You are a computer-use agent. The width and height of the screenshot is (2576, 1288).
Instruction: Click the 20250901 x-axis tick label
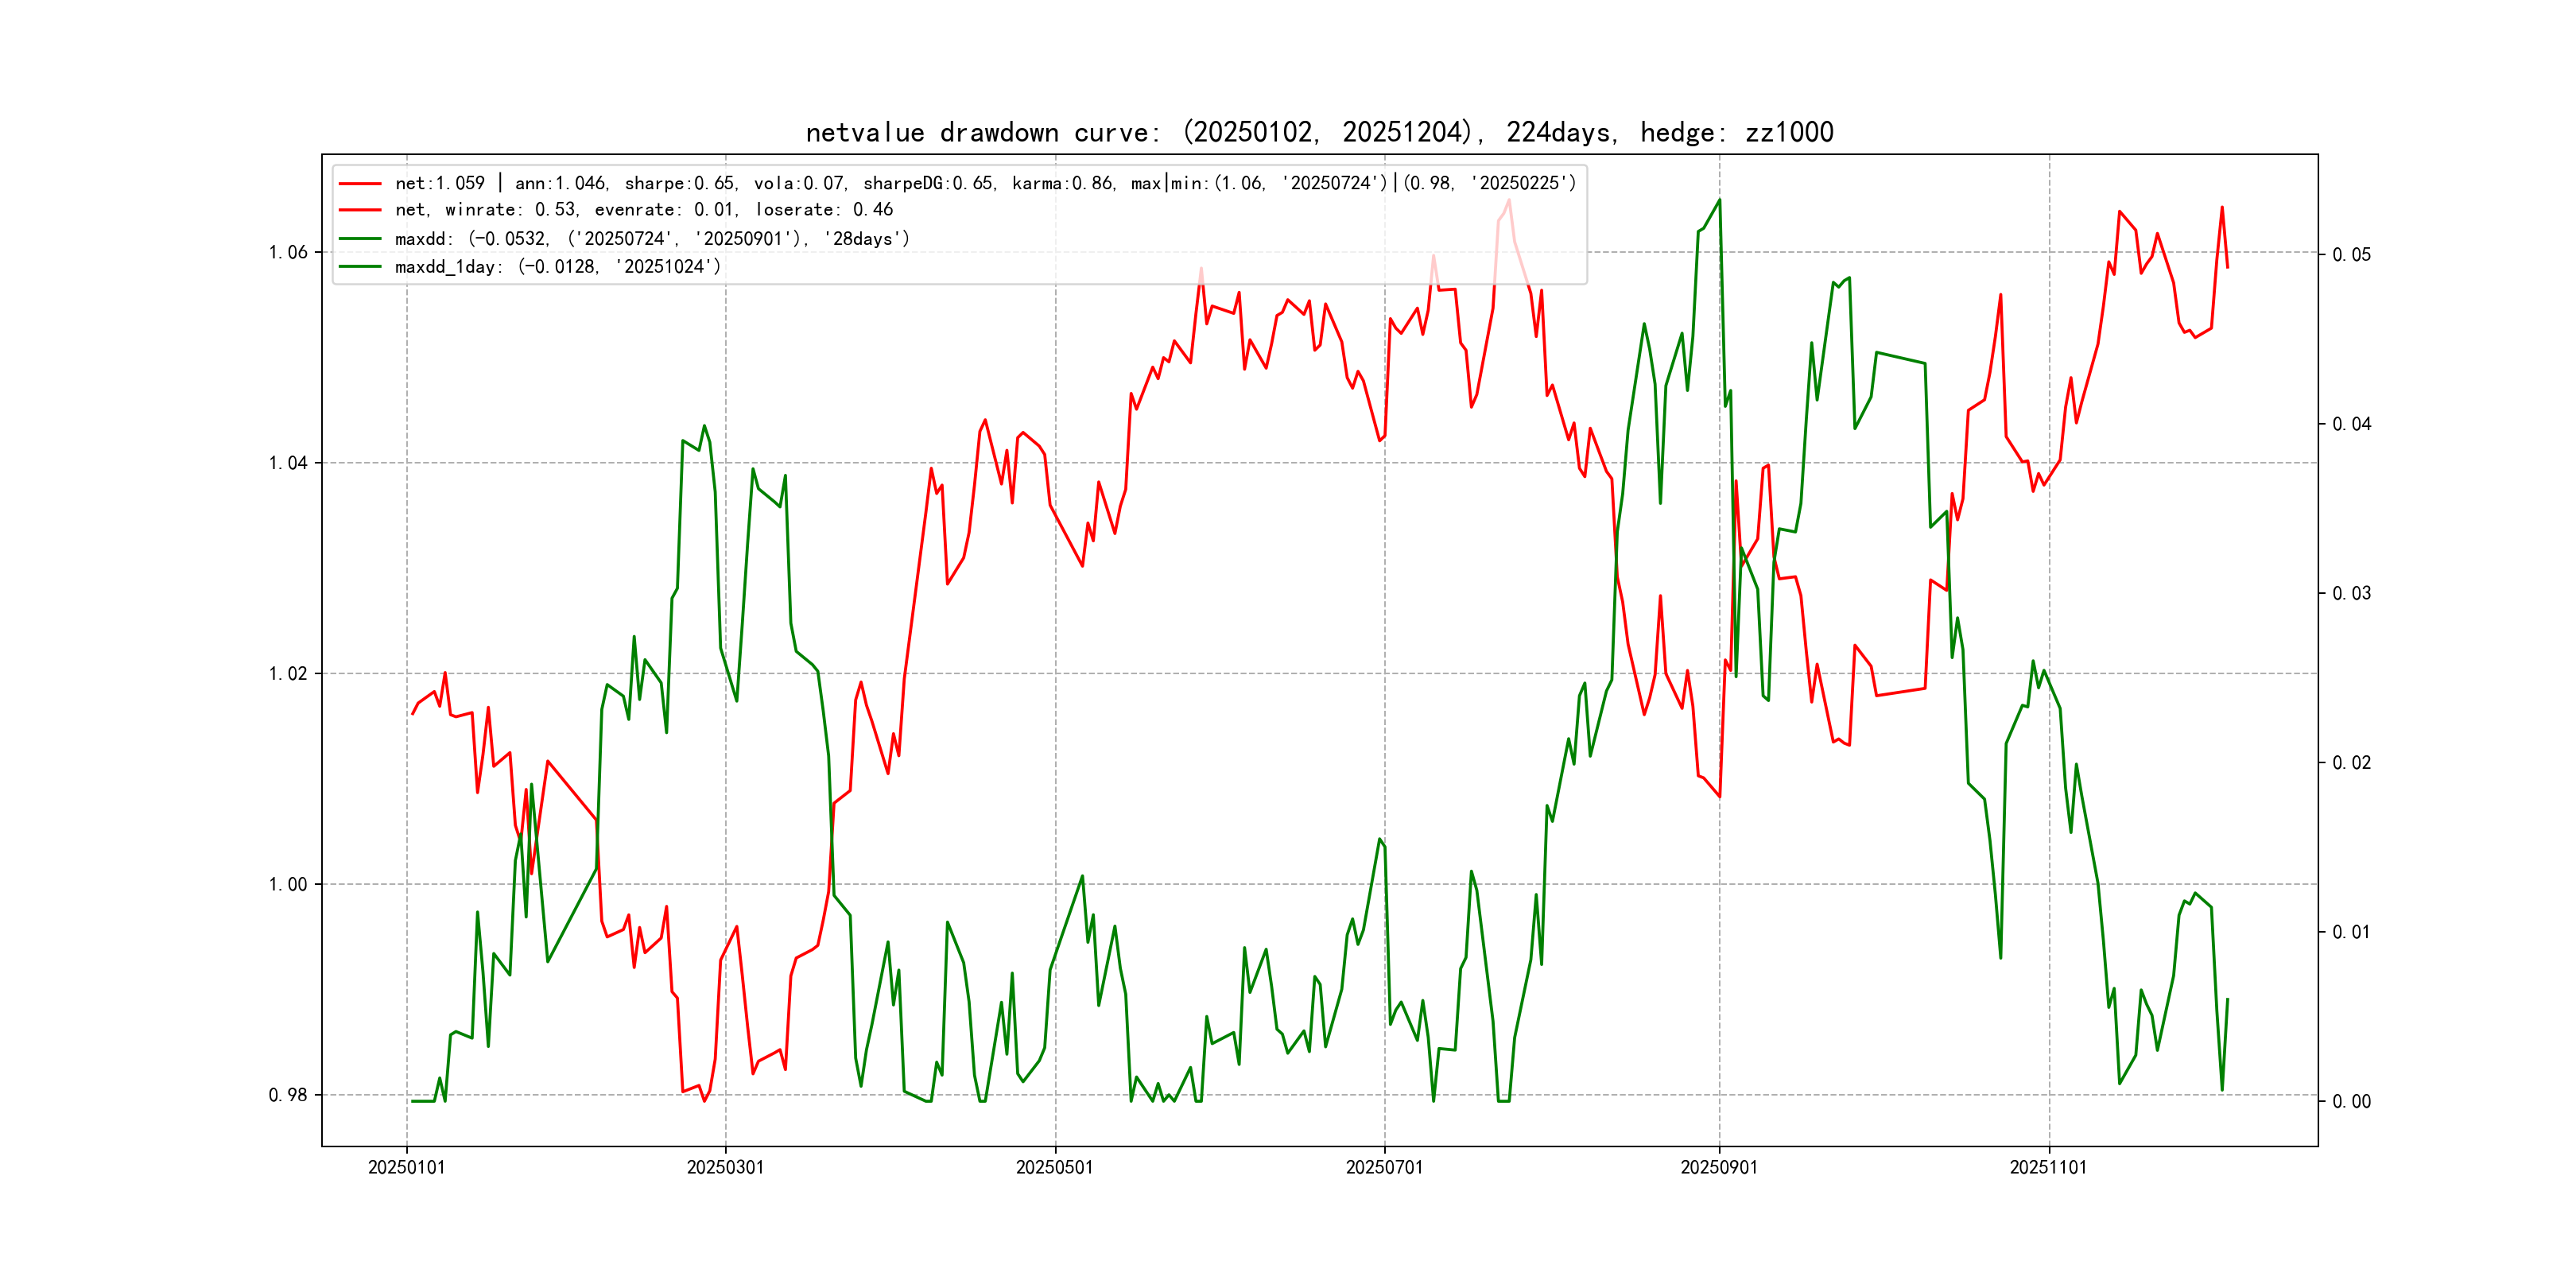tap(1719, 1167)
